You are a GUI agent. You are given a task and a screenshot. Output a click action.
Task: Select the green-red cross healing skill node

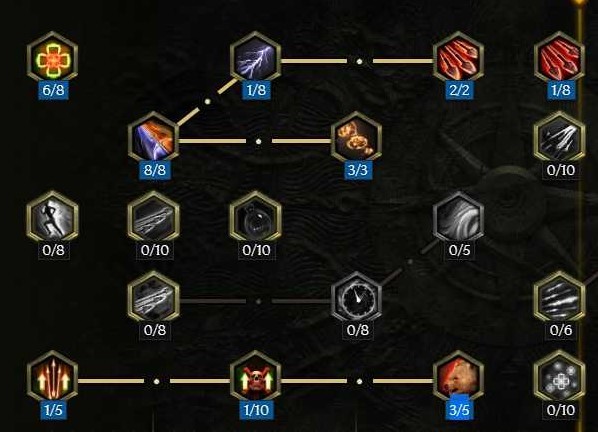53,59
